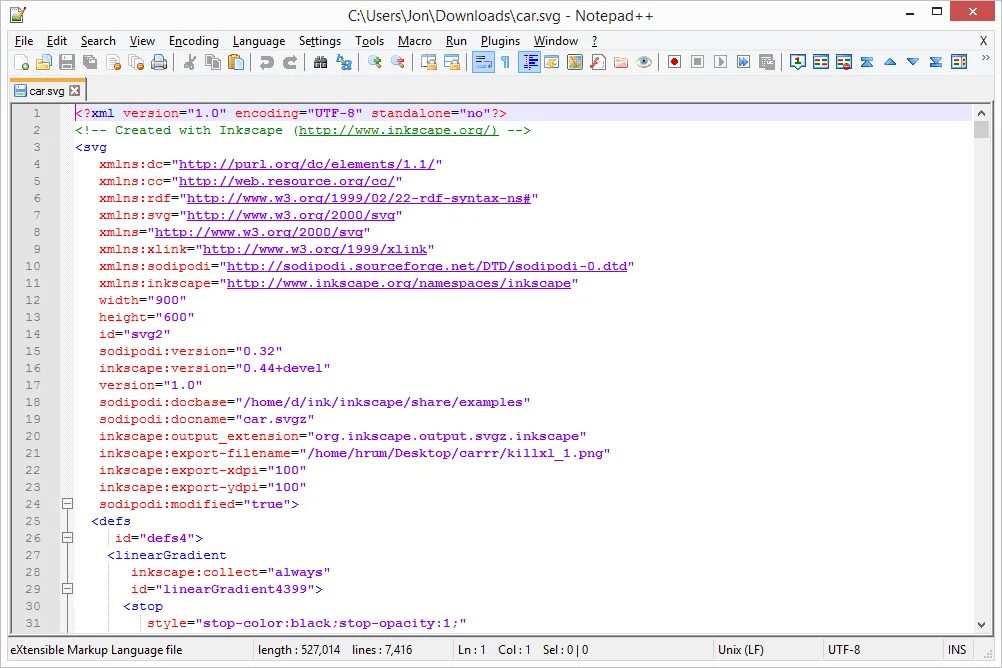Open the web.resource.org/cc link
This screenshot has width=1002, height=668.
click(286, 181)
